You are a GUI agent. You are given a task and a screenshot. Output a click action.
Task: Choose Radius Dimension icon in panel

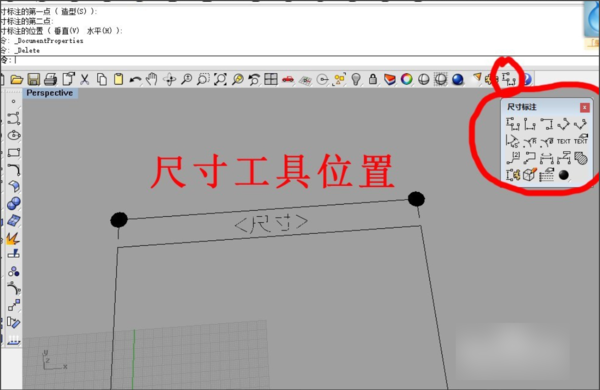click(530, 142)
